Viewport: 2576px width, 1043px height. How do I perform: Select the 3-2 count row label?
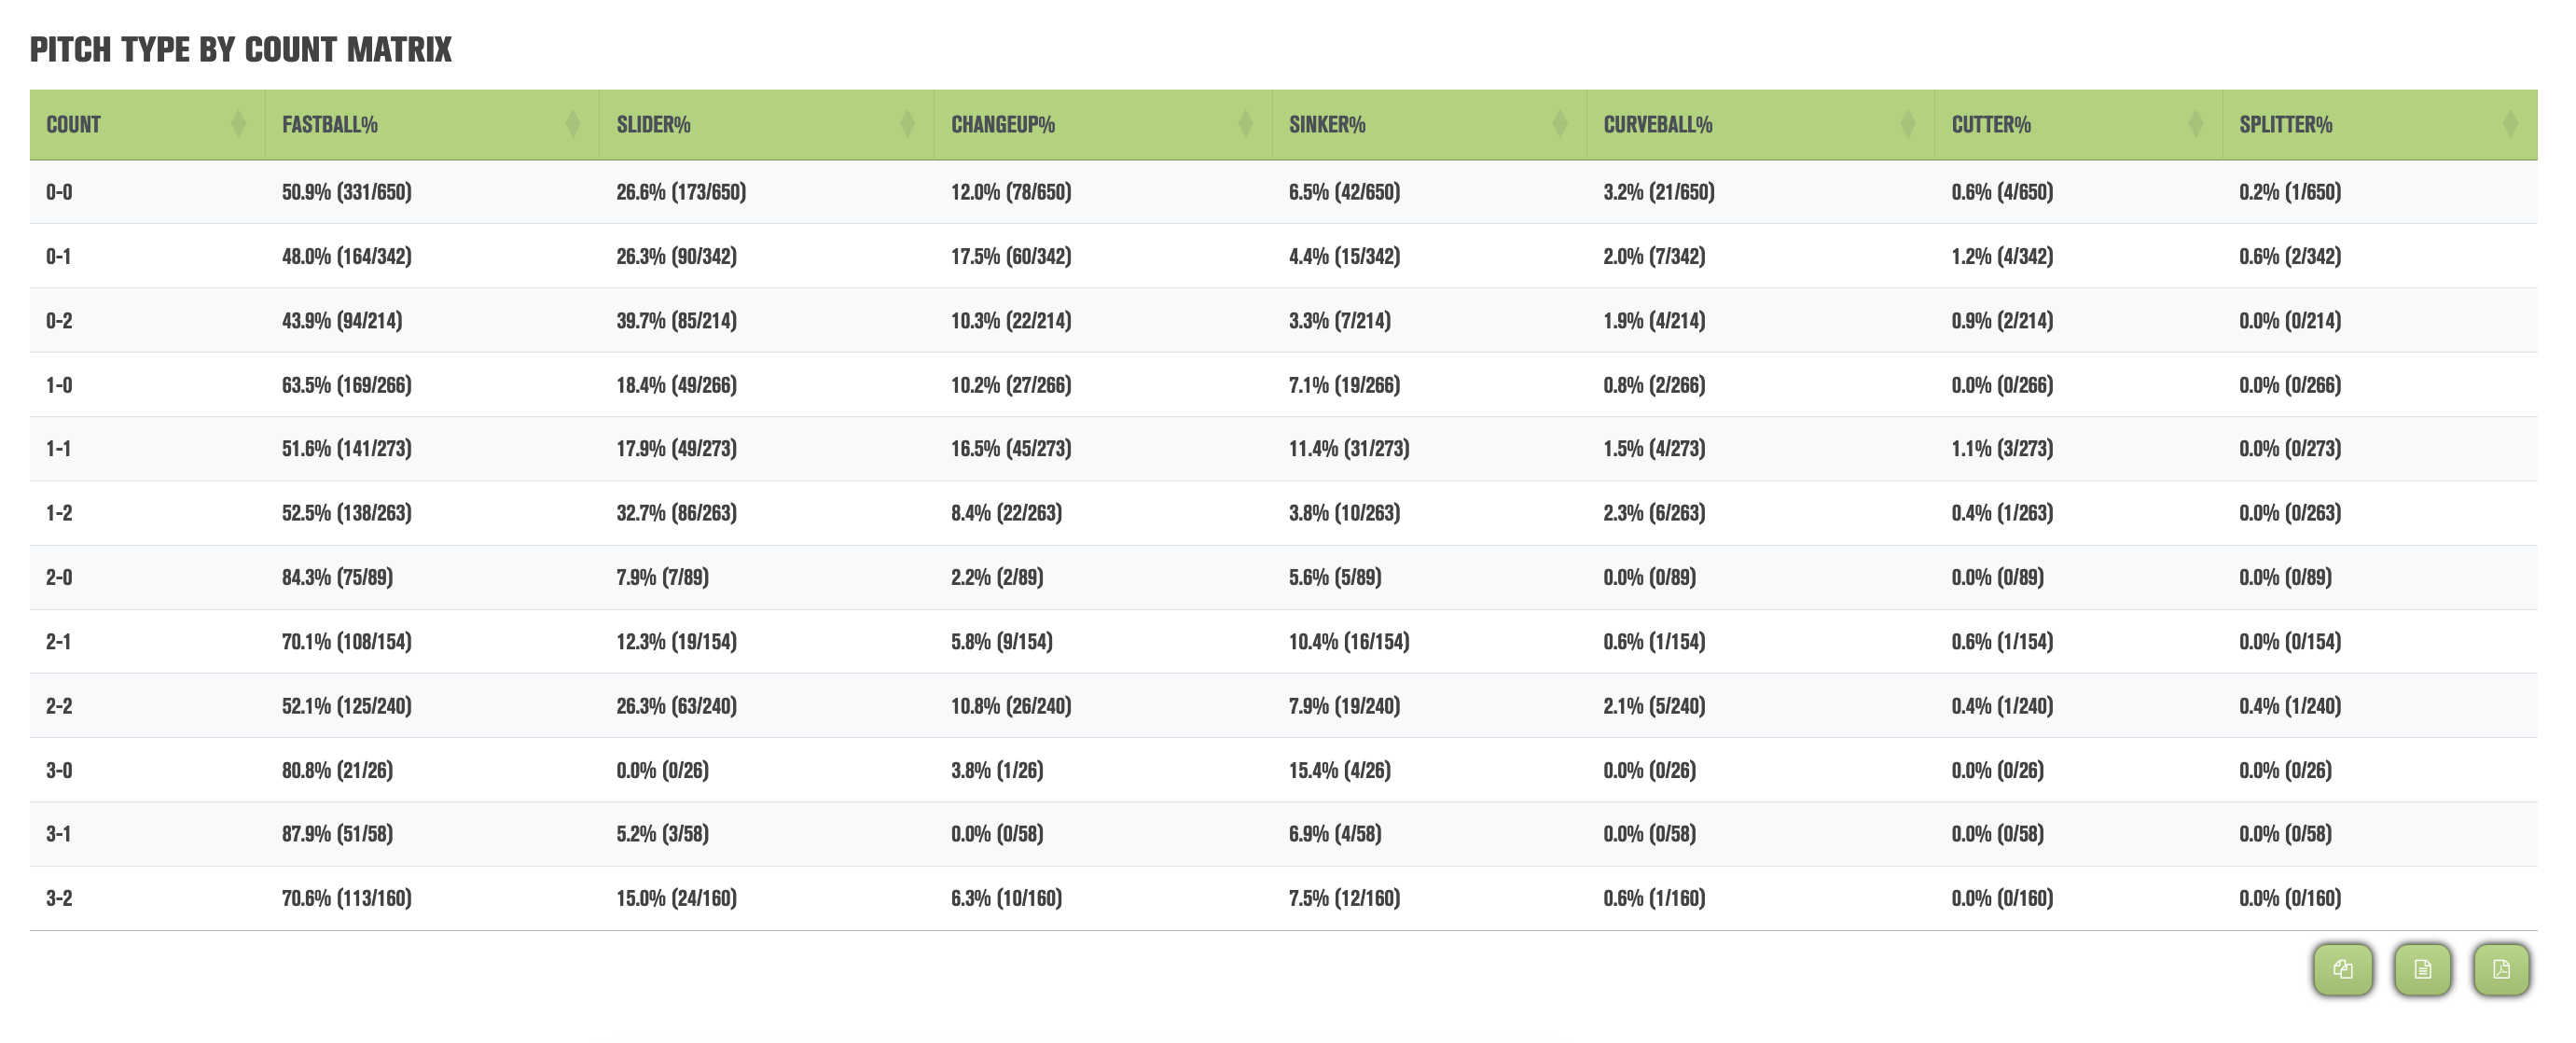[59, 898]
